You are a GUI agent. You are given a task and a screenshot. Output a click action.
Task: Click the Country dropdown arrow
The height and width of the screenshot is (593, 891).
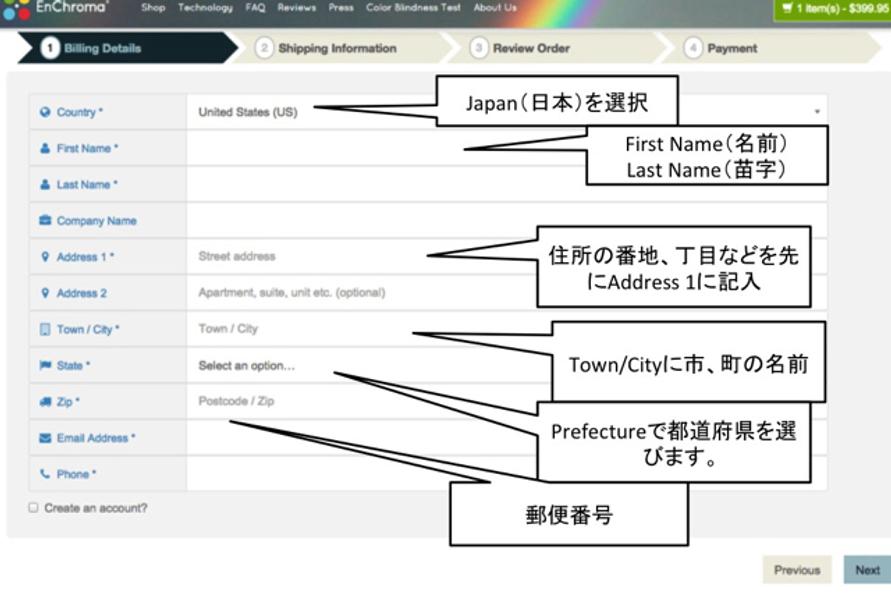tap(817, 112)
